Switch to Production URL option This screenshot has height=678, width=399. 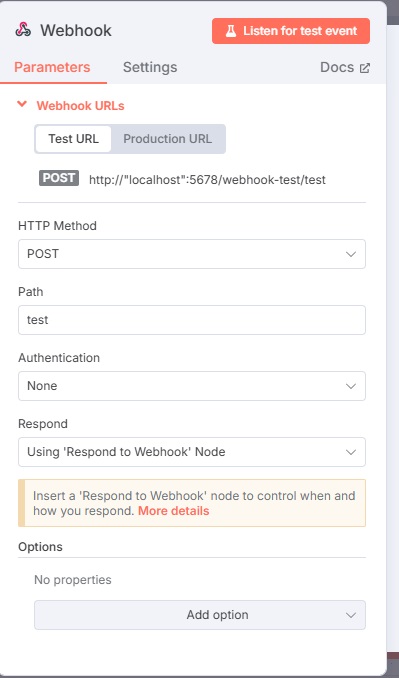168,139
